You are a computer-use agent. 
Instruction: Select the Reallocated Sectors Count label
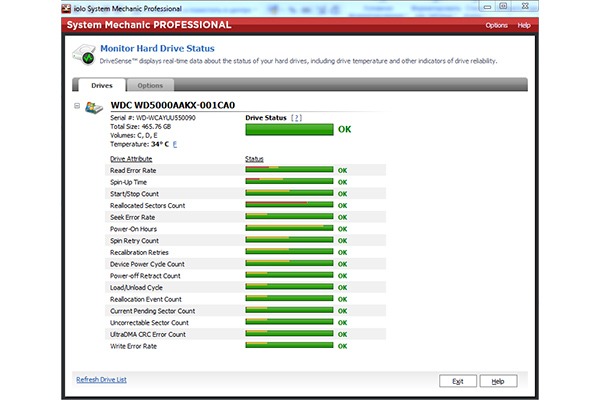(147, 206)
